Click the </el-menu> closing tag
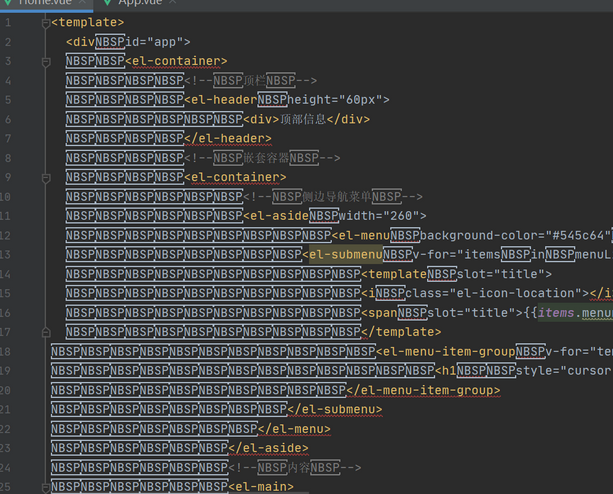The width and height of the screenshot is (613, 494). pos(294,429)
